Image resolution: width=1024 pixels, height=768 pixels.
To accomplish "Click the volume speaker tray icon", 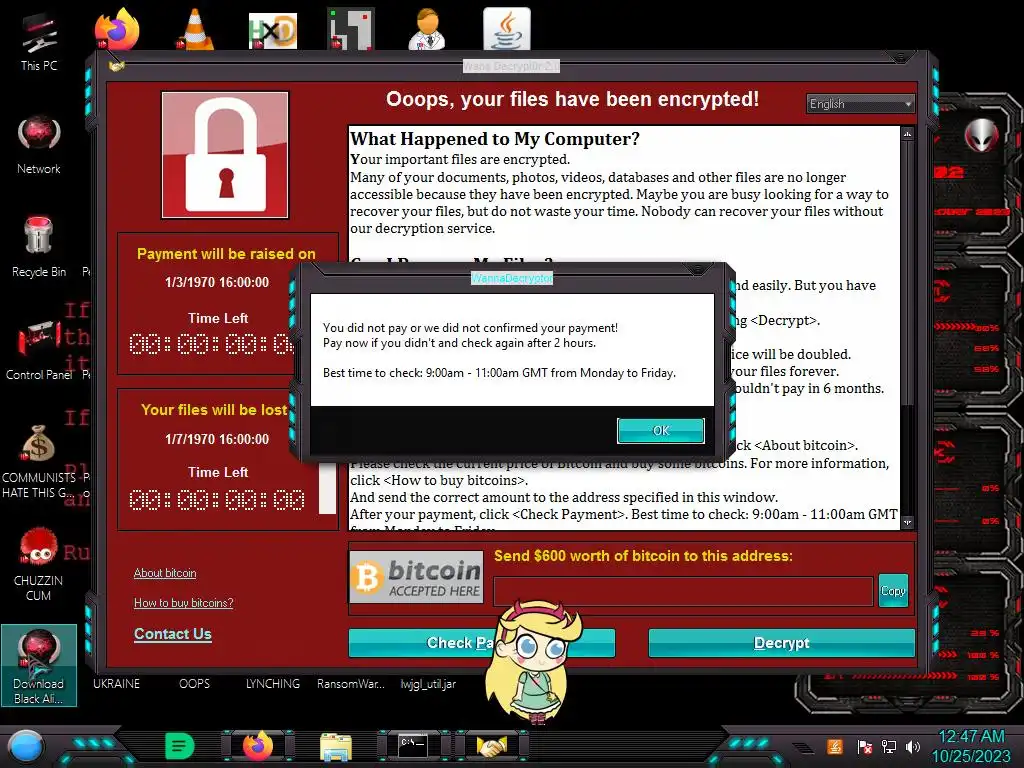I will click(913, 746).
